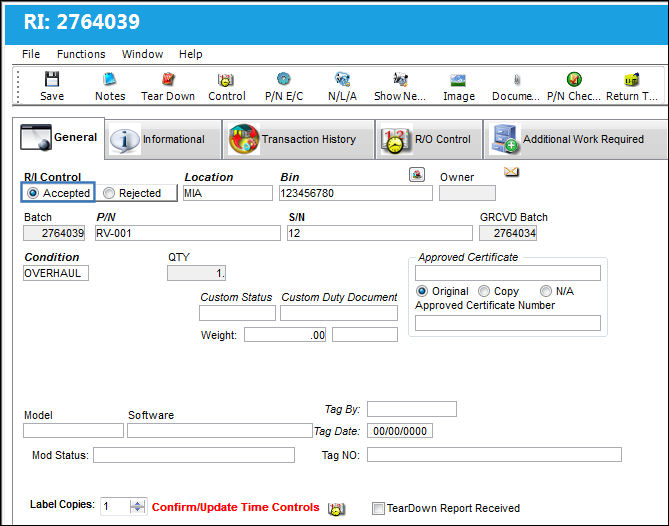Check TearDown Report Received checkbox
Viewport: 669px width, 526px height.
click(378, 509)
